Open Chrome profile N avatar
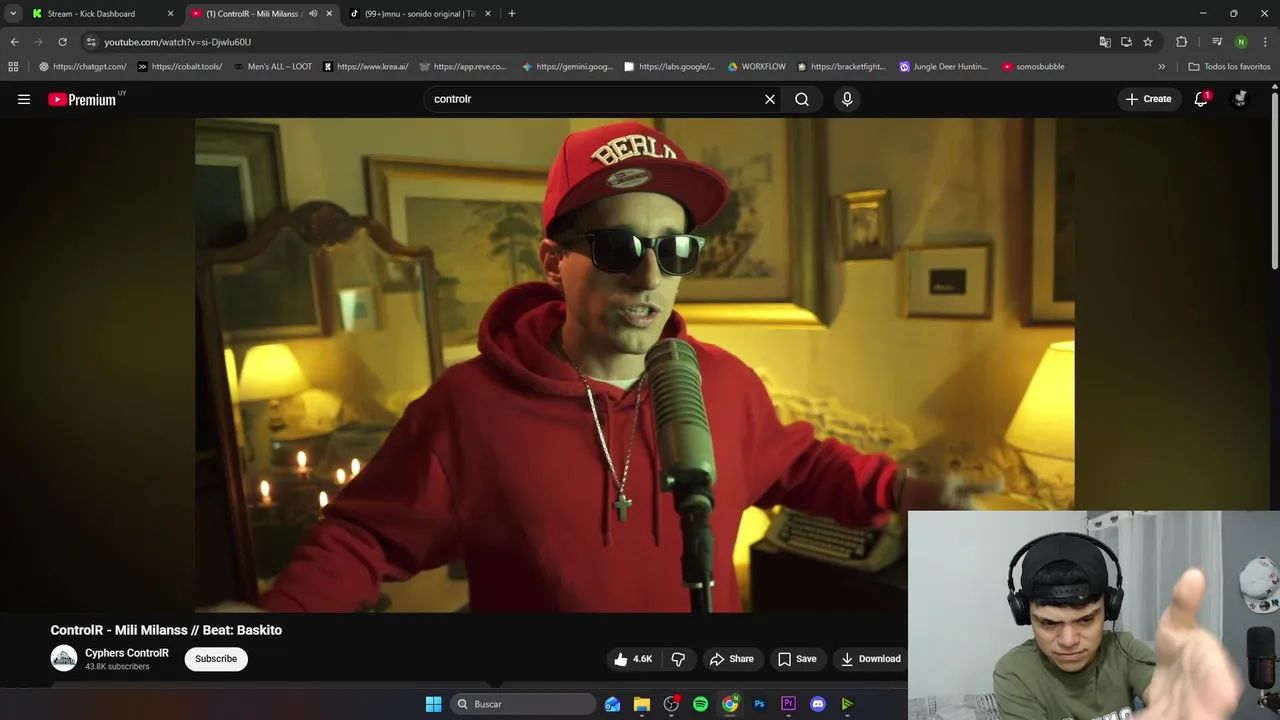The width and height of the screenshot is (1280, 720). click(1241, 42)
